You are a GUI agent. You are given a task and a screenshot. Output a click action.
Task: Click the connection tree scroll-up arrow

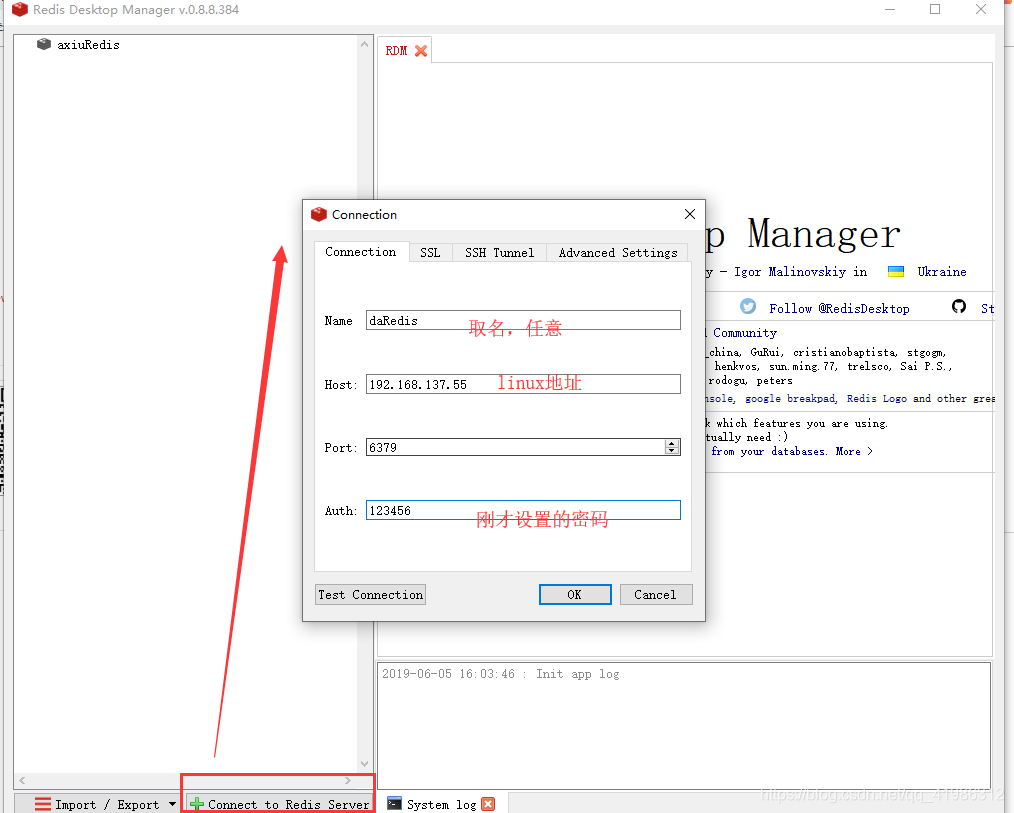[x=364, y=44]
